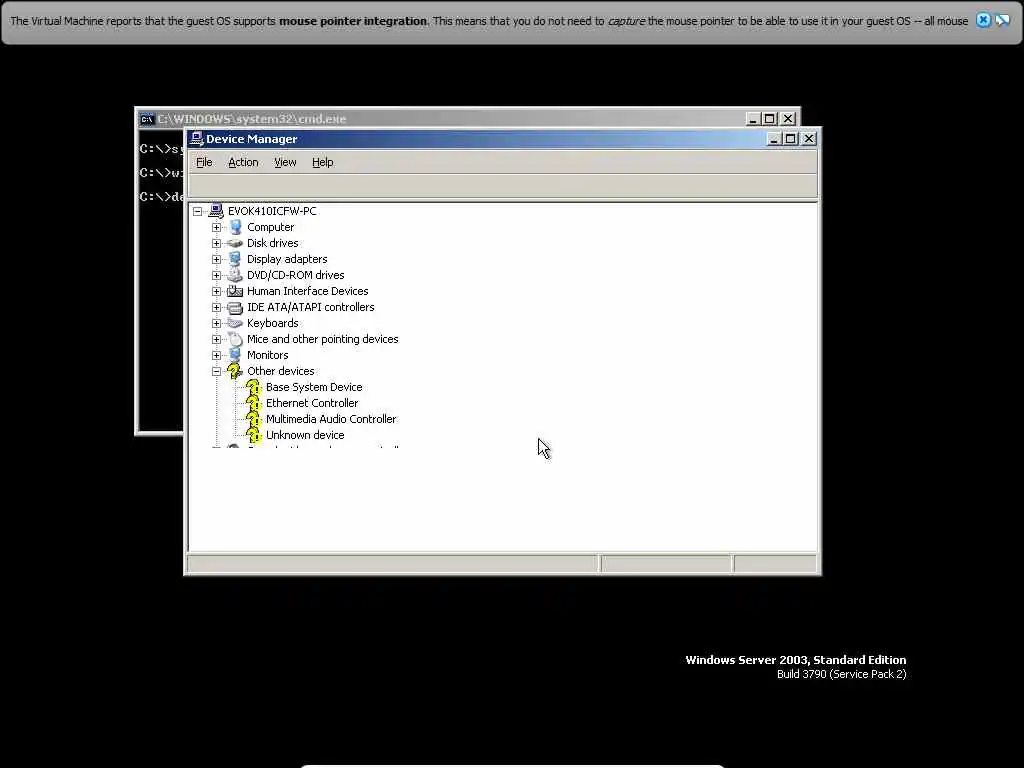Click the Multimedia Audio Controller warning icon
The image size is (1024, 768).
254,419
